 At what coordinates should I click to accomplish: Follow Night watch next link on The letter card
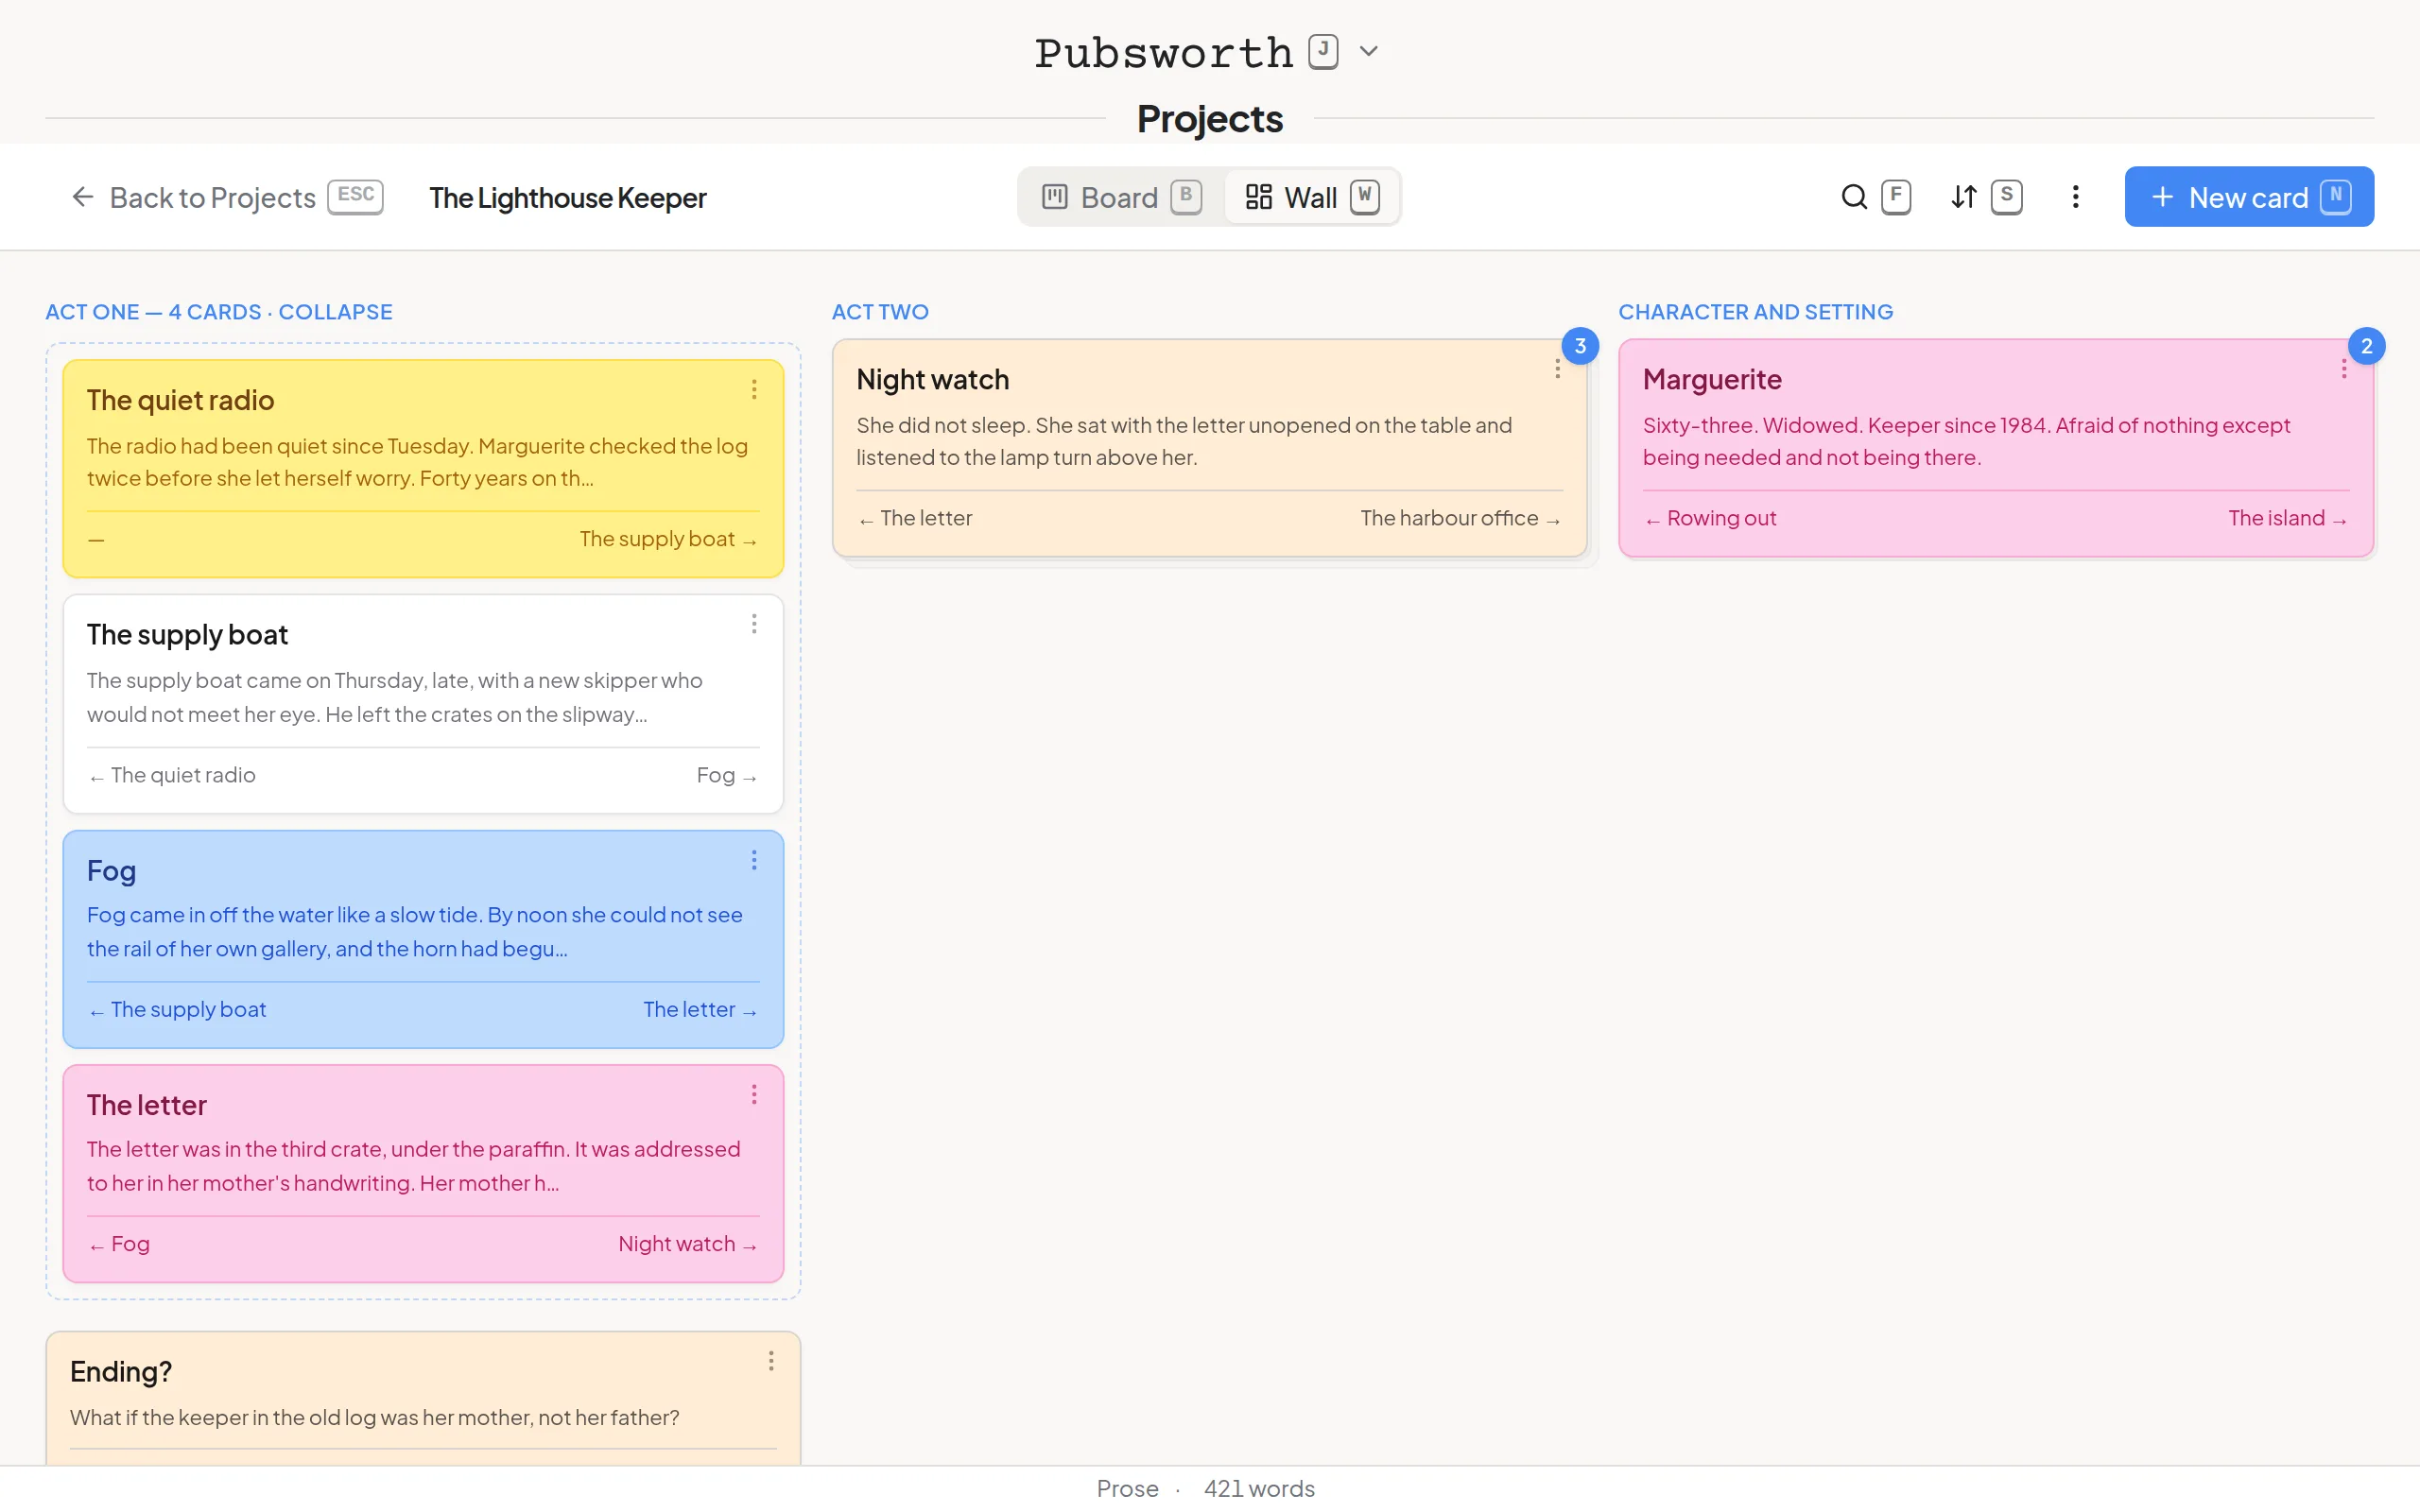(x=687, y=1244)
